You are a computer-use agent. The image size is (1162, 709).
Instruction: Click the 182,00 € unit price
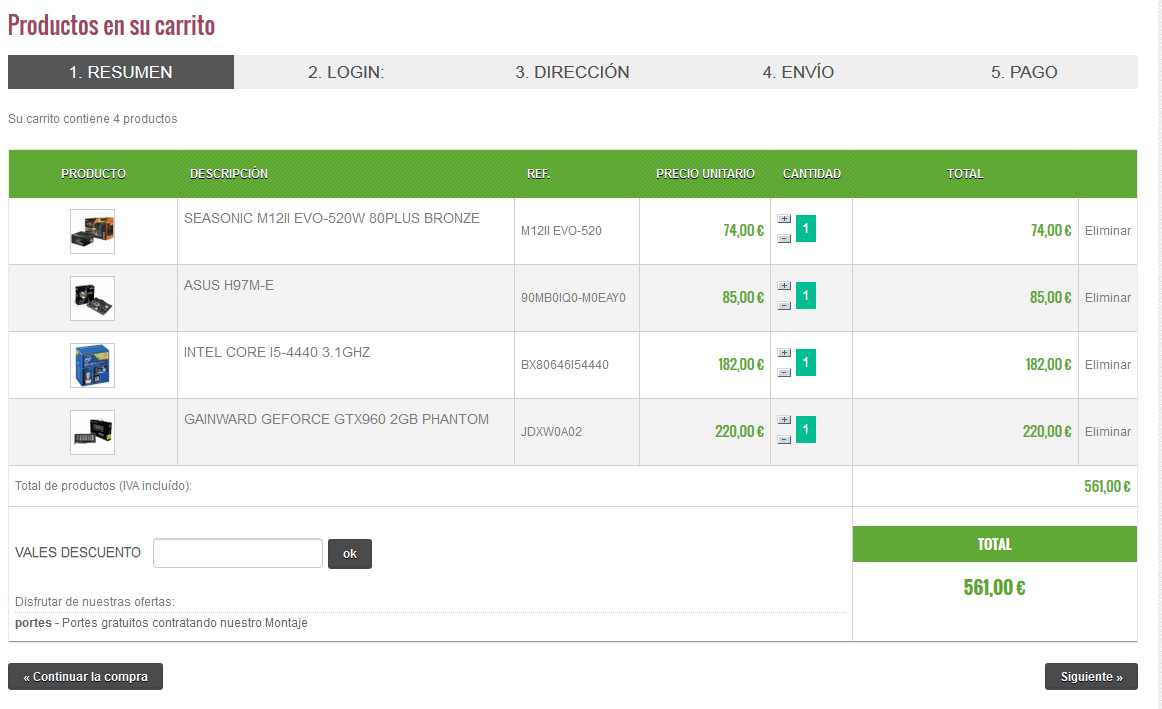pyautogui.click(x=741, y=365)
